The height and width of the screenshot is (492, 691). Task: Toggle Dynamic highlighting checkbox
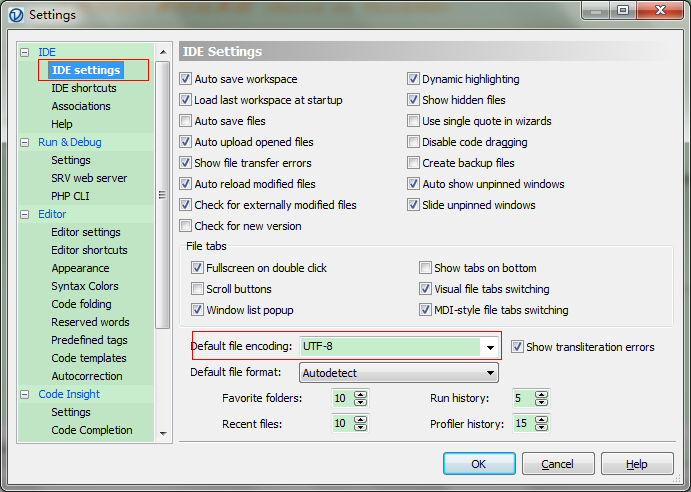(x=413, y=79)
